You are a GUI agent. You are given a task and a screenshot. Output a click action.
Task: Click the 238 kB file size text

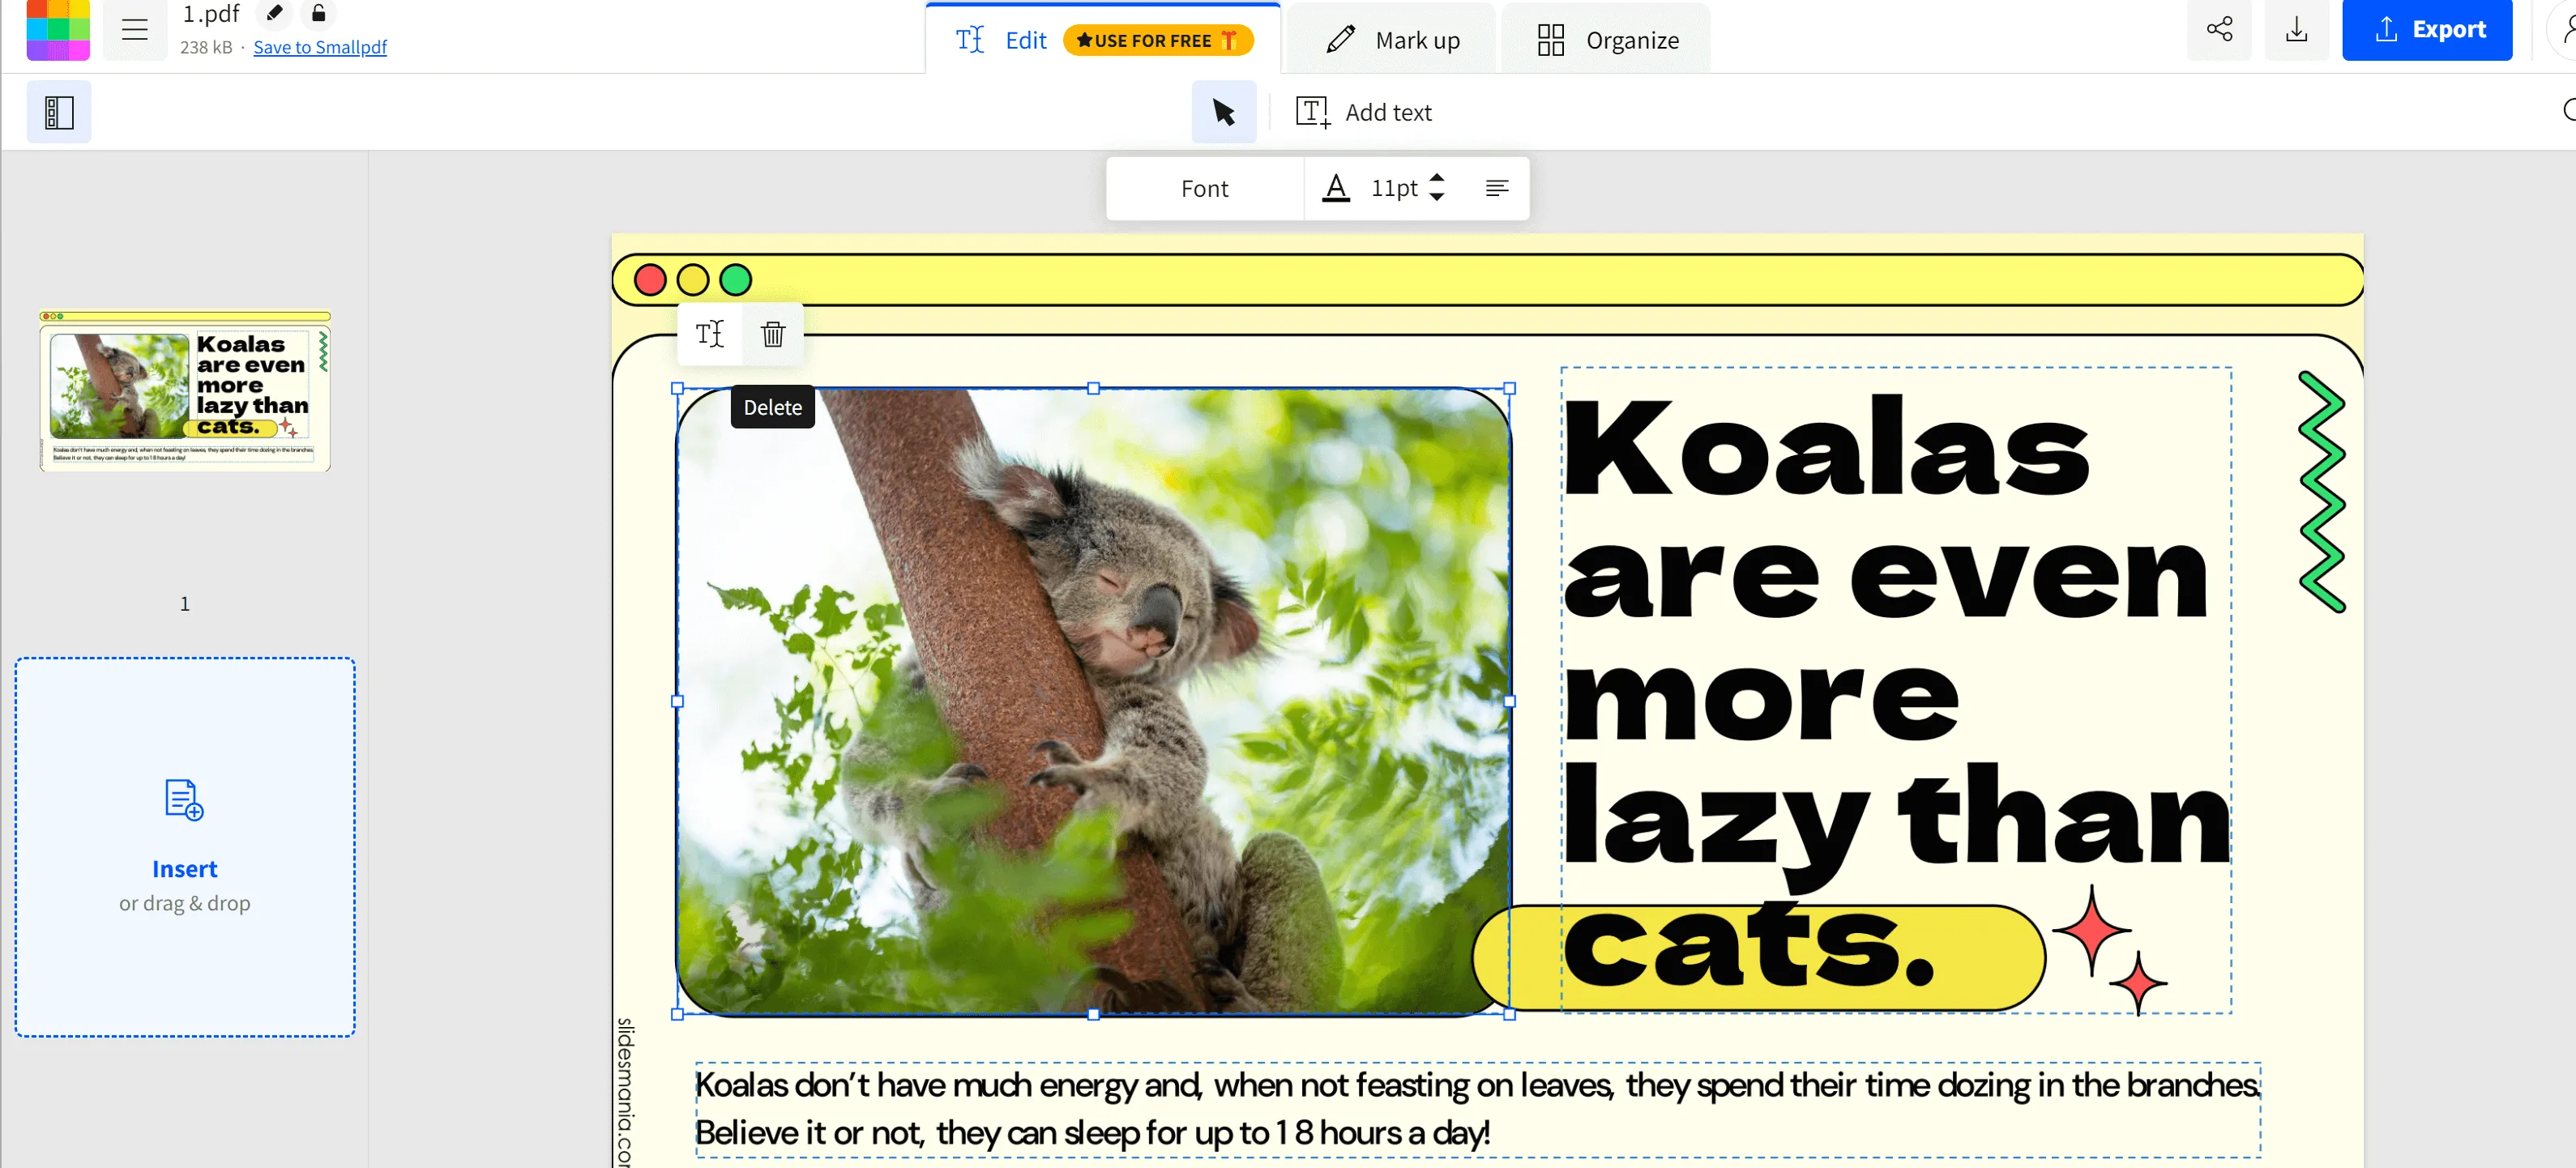(206, 47)
